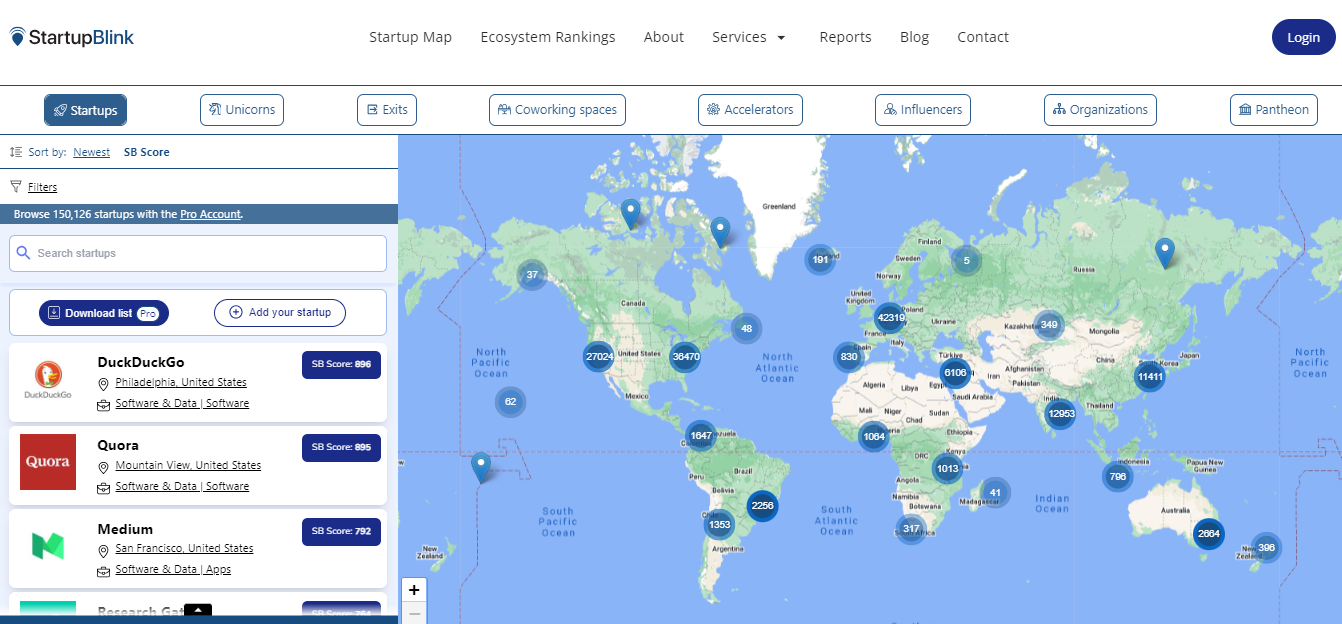Viewport: 1342px width, 624px height.
Task: Visit the Blog page
Action: pyautogui.click(x=914, y=37)
